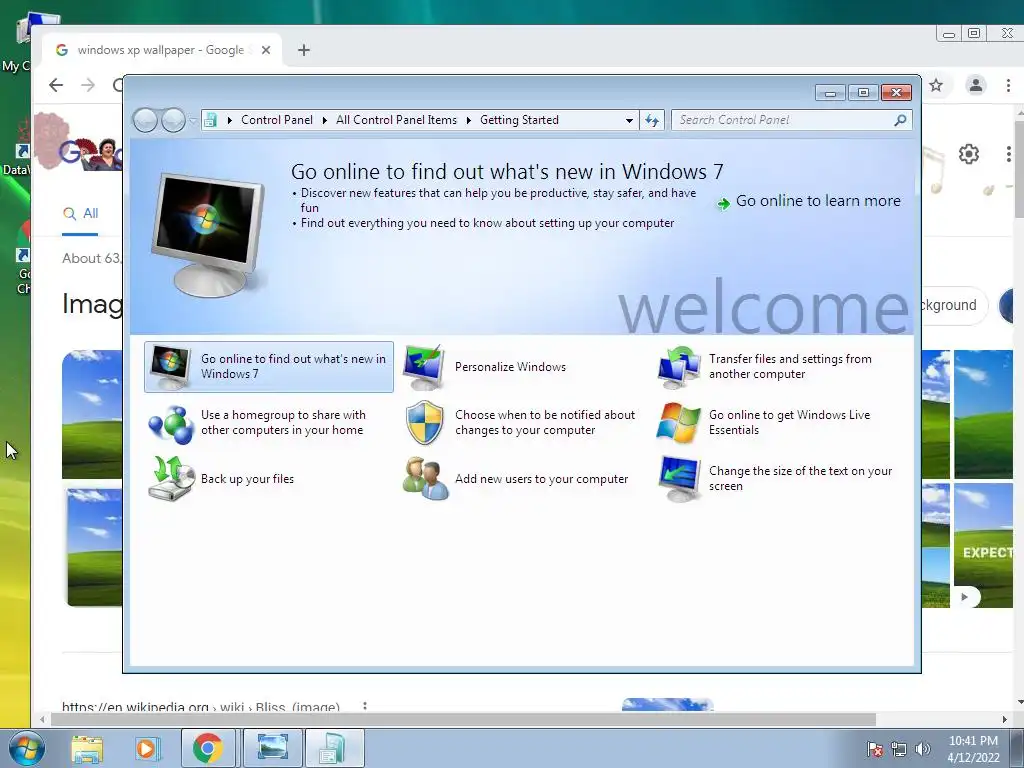Focus the Search Control Panel field
This screenshot has height=768, width=1024.
point(784,120)
